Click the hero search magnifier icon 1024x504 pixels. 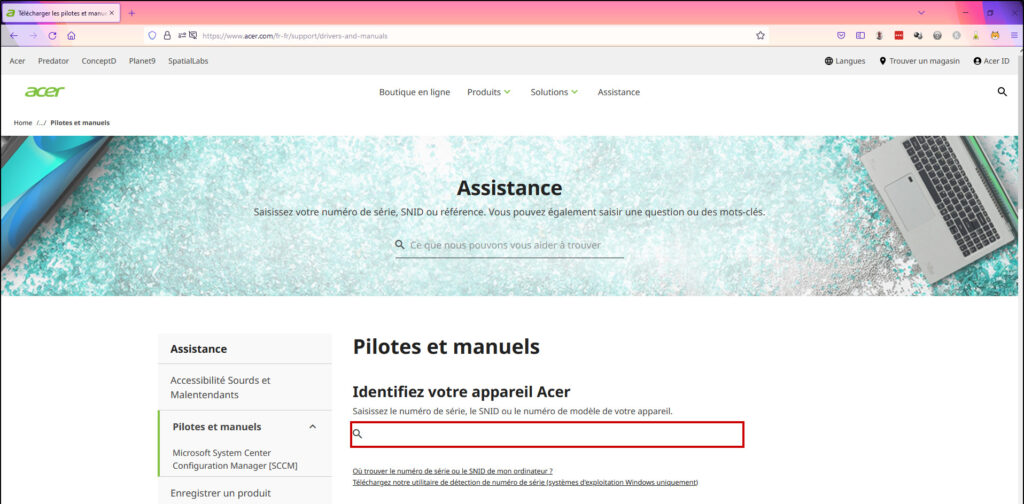point(400,245)
